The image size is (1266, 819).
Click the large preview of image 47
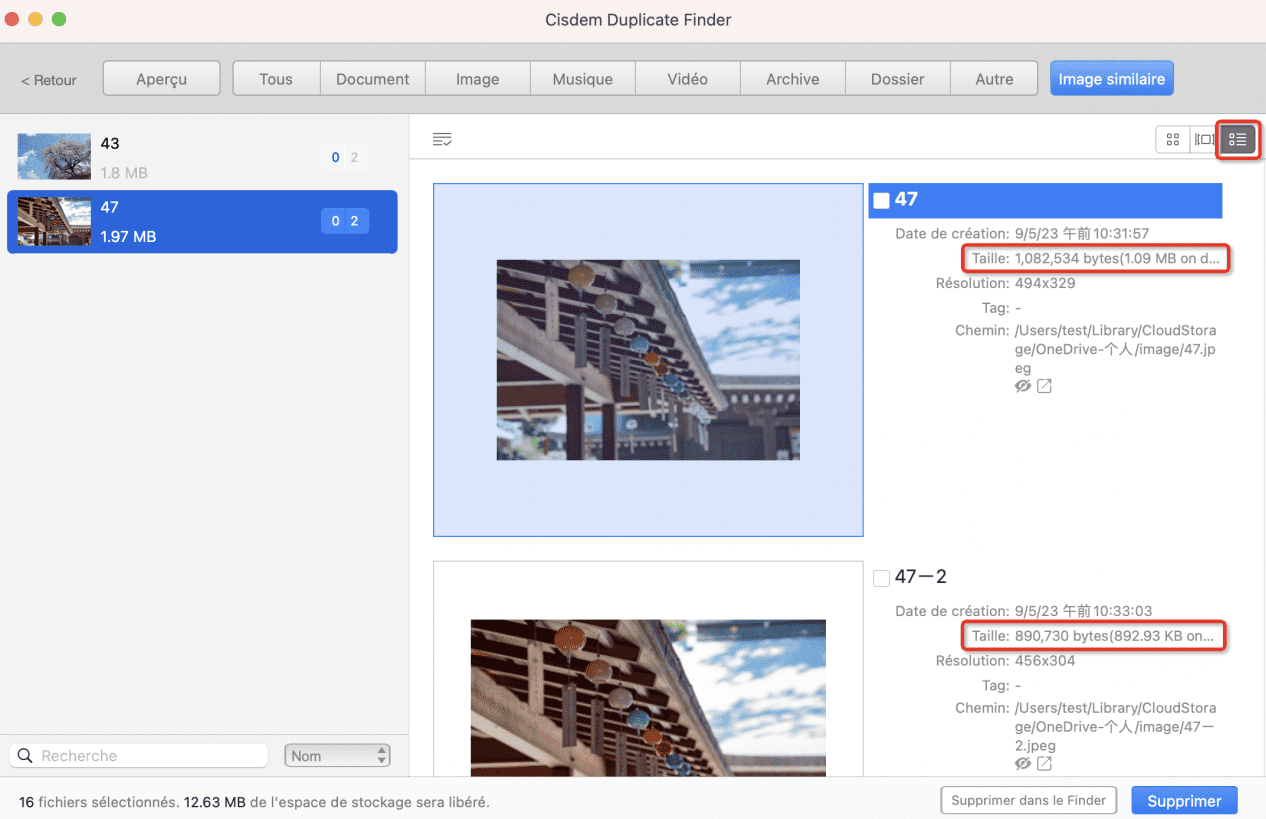coord(648,360)
